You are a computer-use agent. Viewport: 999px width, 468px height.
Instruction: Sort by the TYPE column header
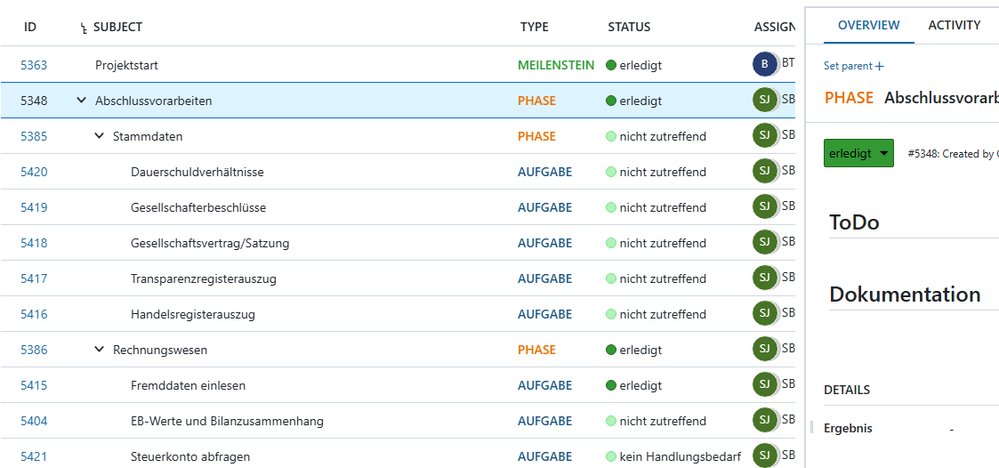pyautogui.click(x=534, y=27)
